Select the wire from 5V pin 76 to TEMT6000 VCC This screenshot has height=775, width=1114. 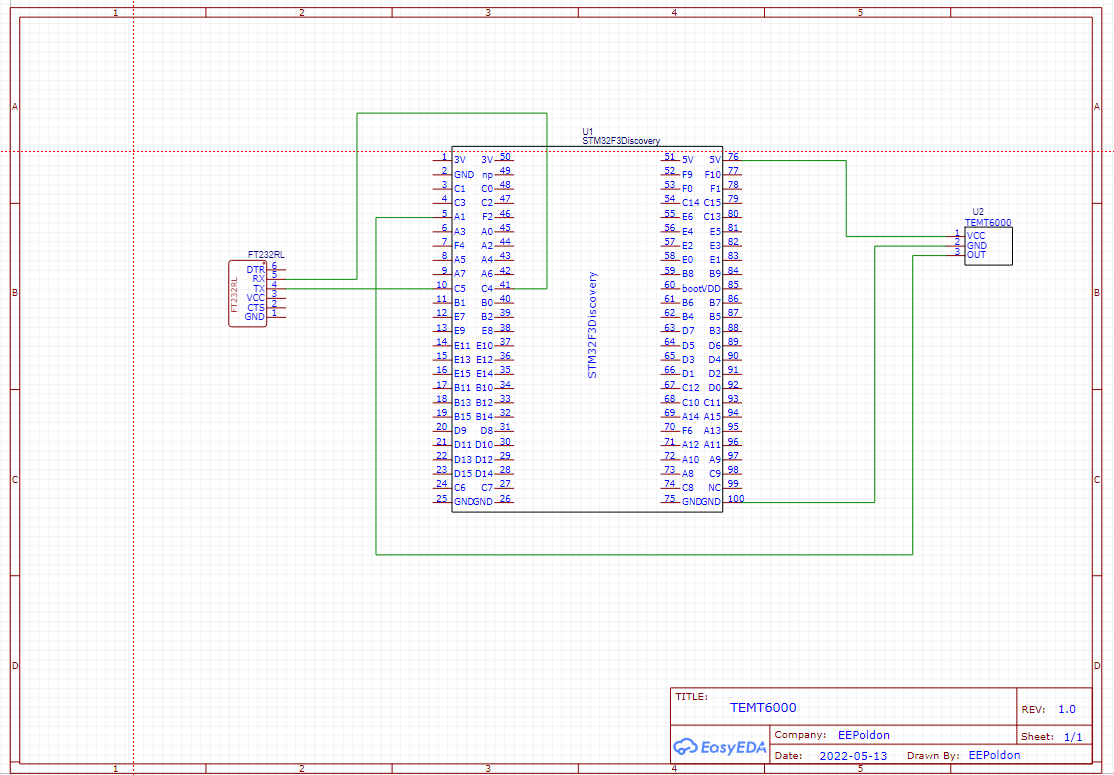(846, 199)
